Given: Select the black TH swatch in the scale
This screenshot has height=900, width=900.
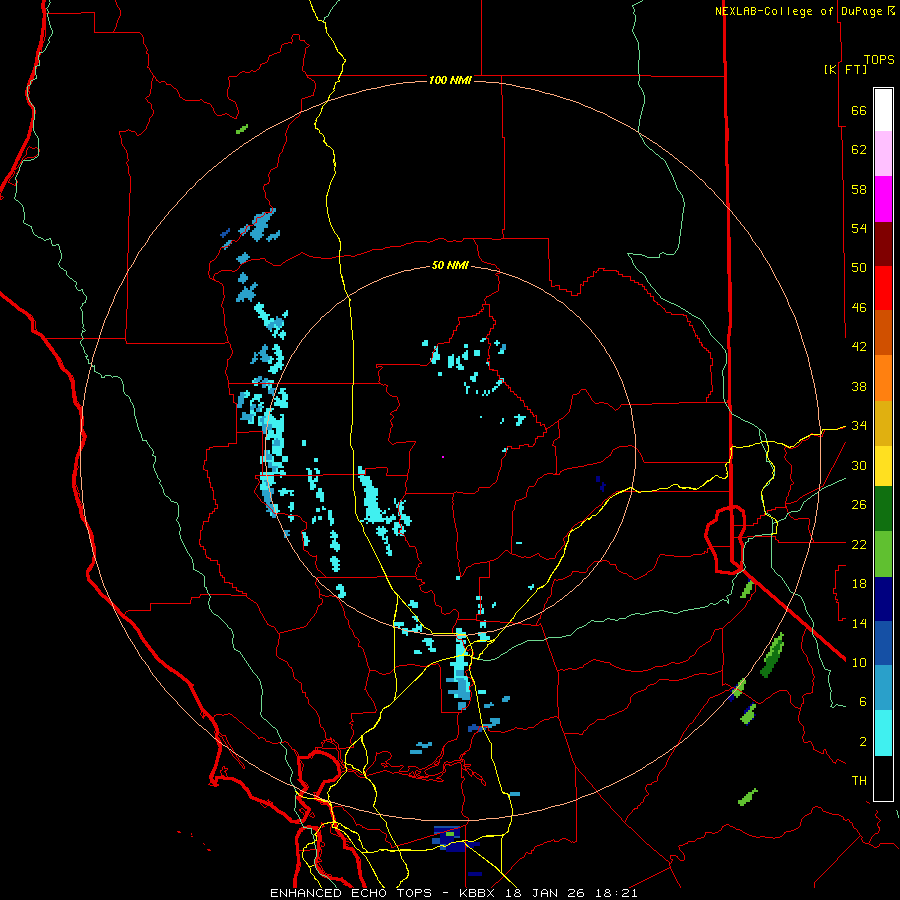Looking at the screenshot, I should (x=883, y=778).
